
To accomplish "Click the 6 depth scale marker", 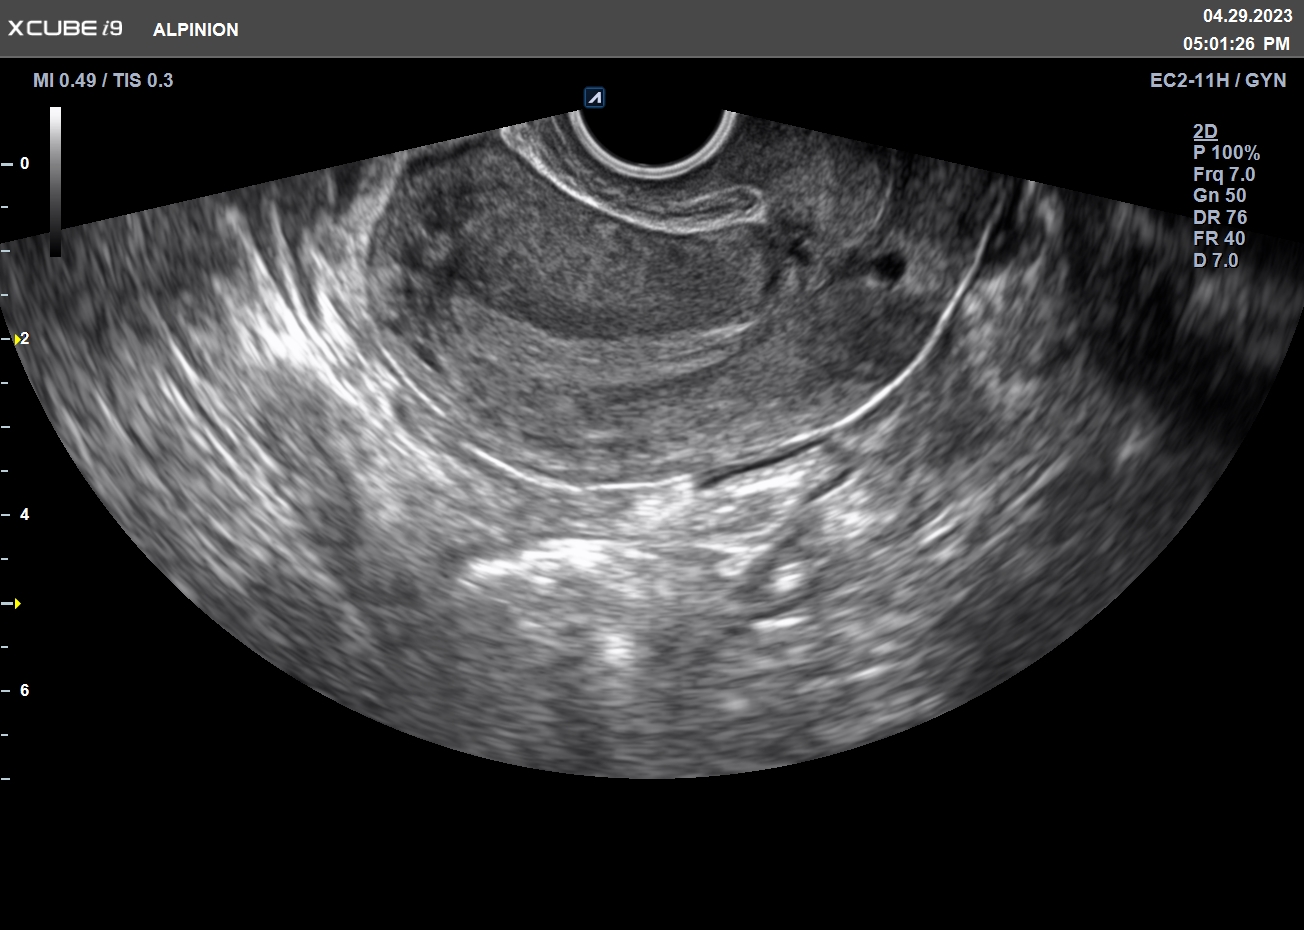I will coord(24,690).
